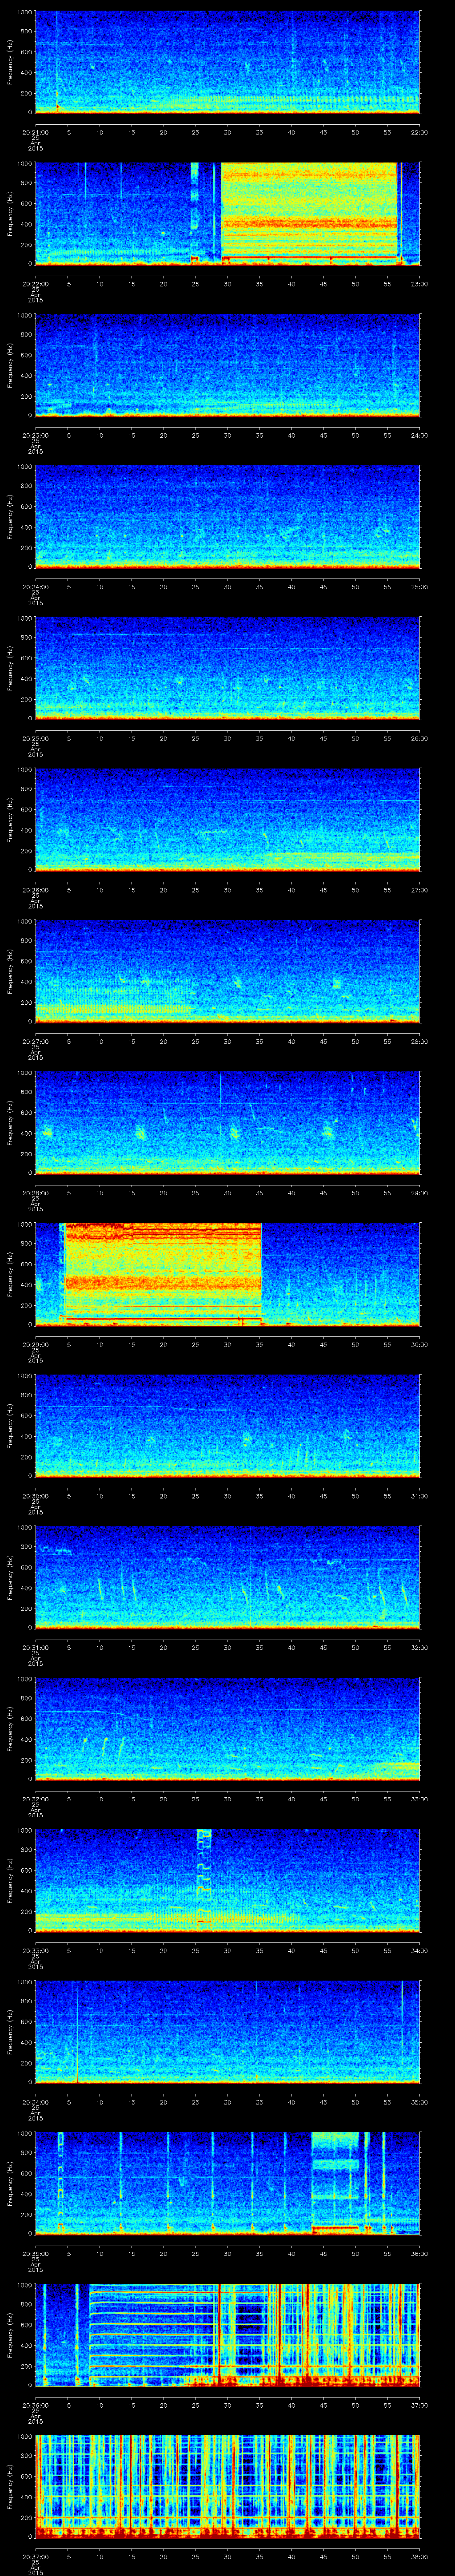The width and height of the screenshot is (455, 2576).
Task: Open the spectrogram panel starting at 20:30:00
Action: click(x=227, y=1426)
